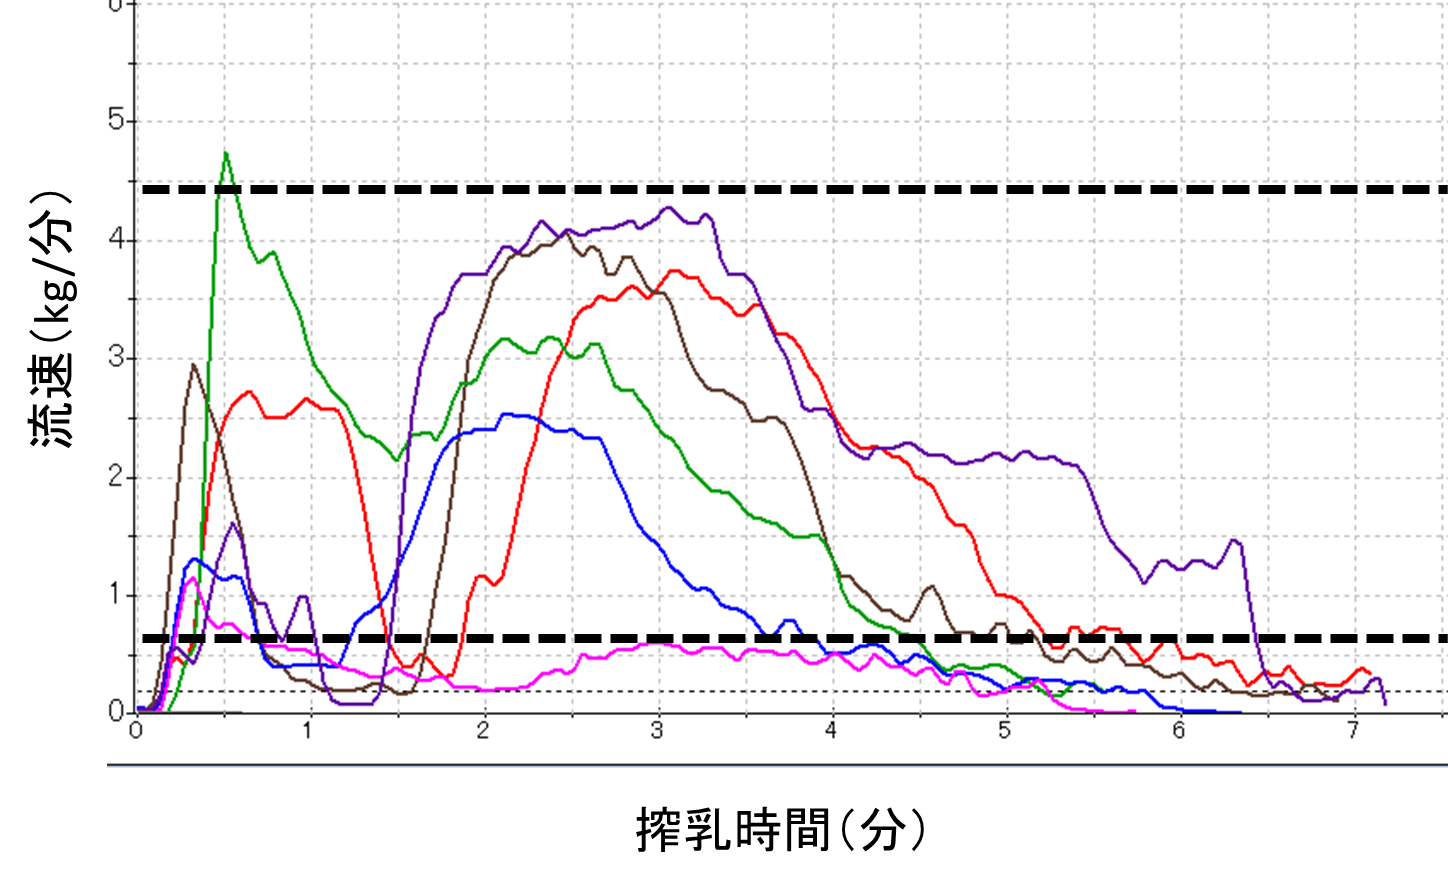Click the magenta curve's first peak
This screenshot has width=1448, height=885.
click(193, 578)
